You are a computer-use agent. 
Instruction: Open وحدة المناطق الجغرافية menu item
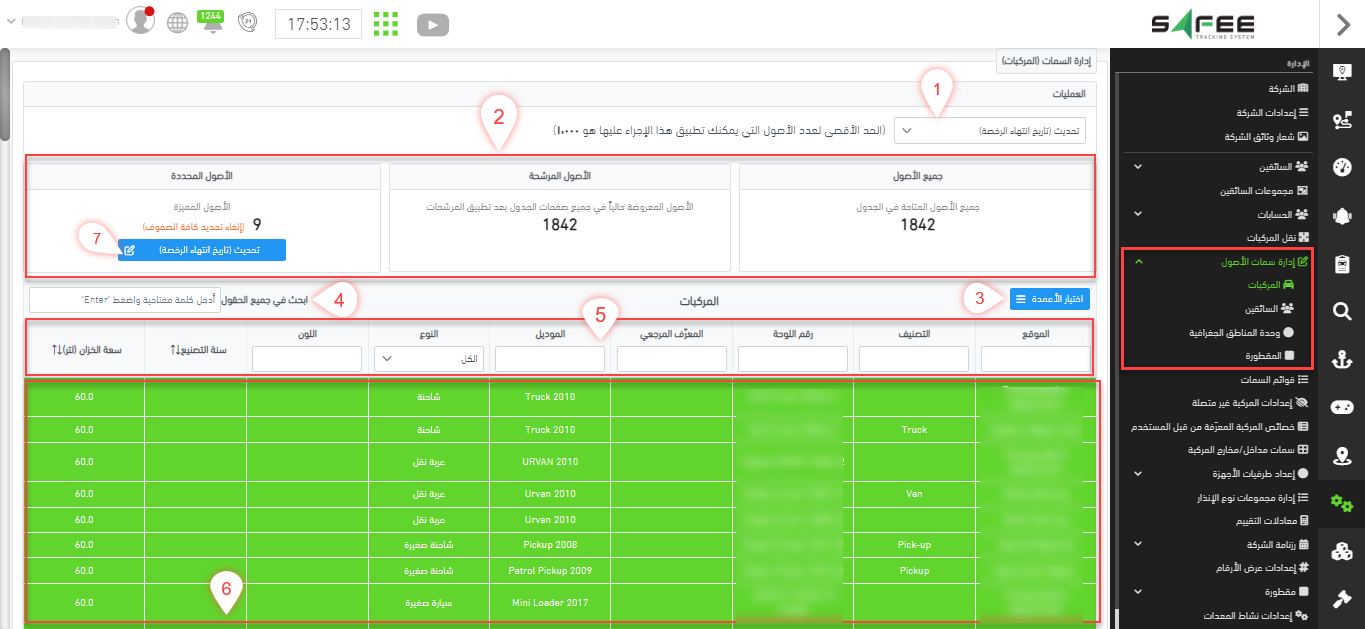[1238, 332]
